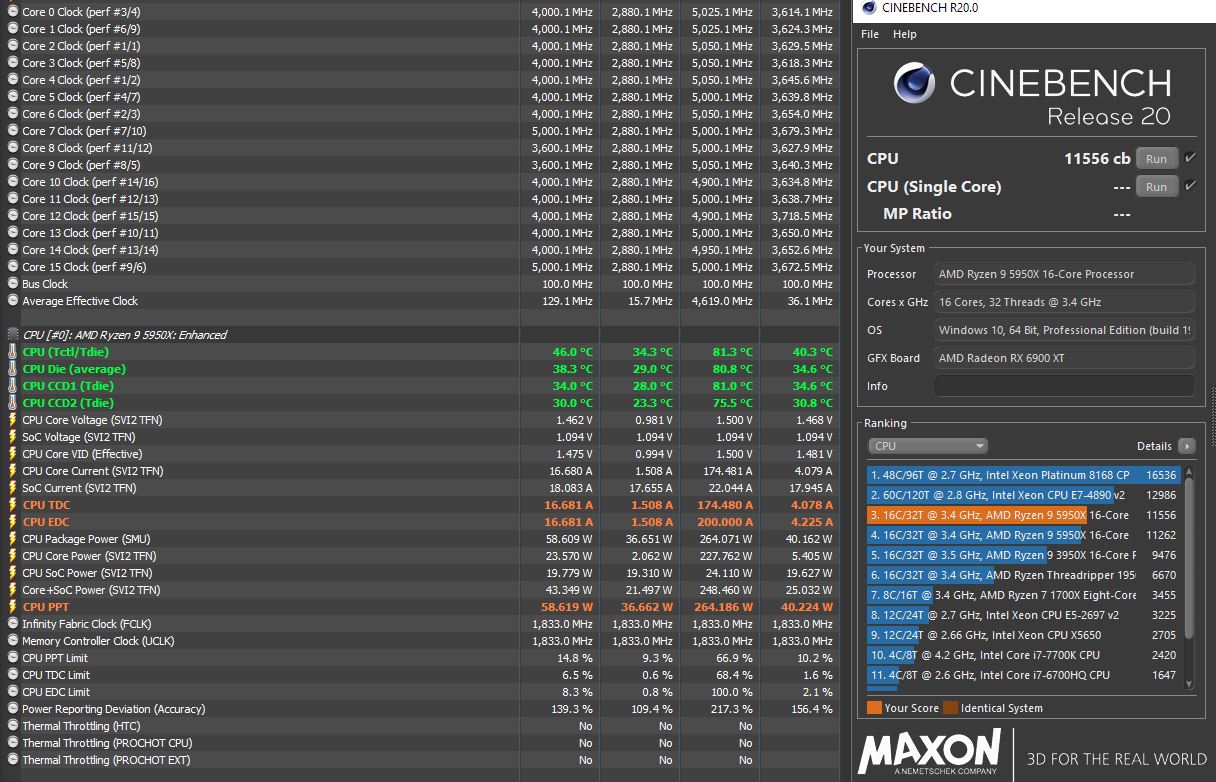Viewport: 1216px width, 782px height.
Task: Toggle the CPU (Single Core) test checkbox
Action: [x=1189, y=186]
